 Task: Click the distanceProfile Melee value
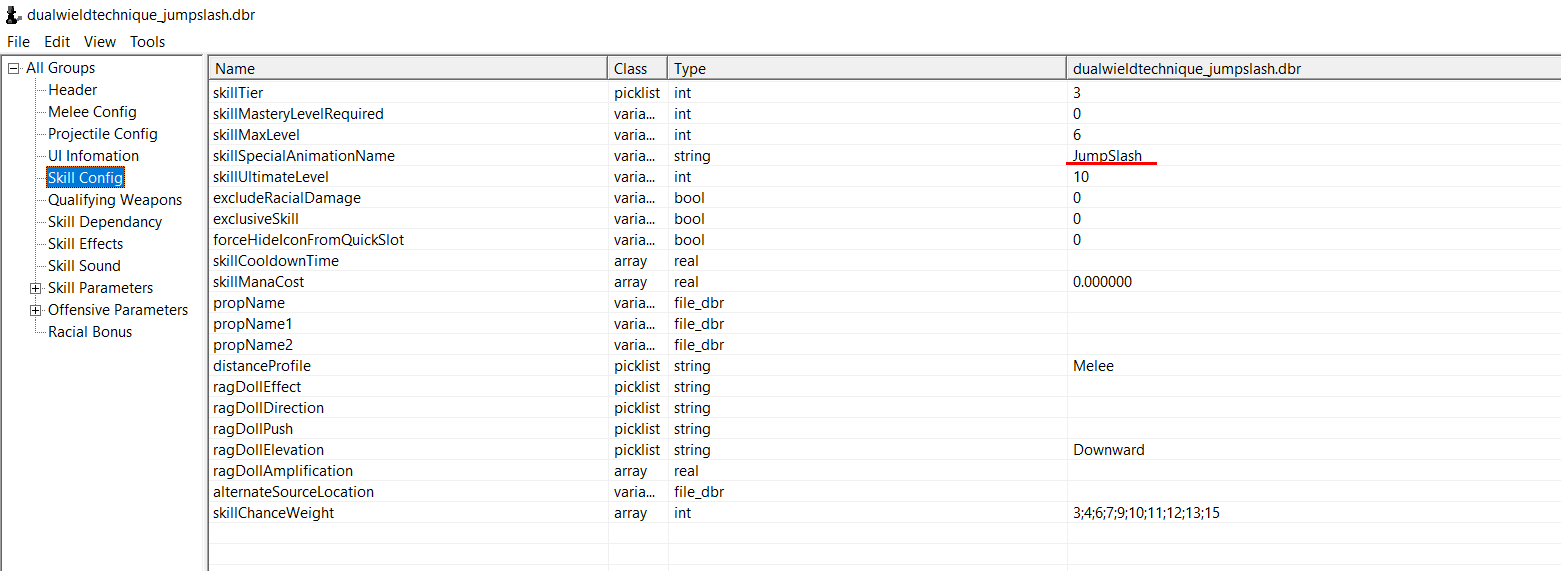[1093, 366]
